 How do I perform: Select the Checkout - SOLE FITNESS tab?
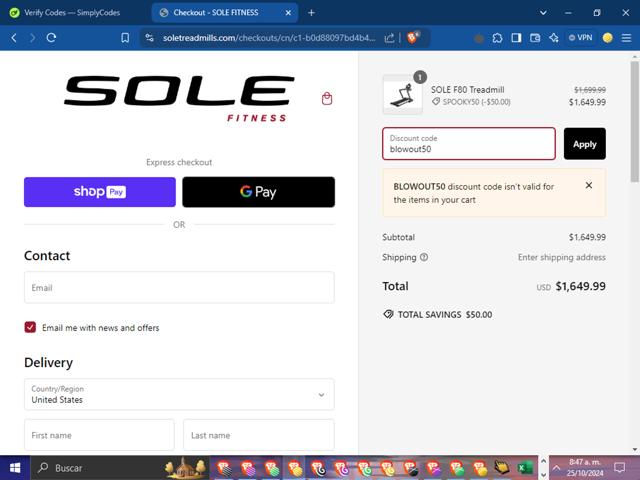point(224,13)
